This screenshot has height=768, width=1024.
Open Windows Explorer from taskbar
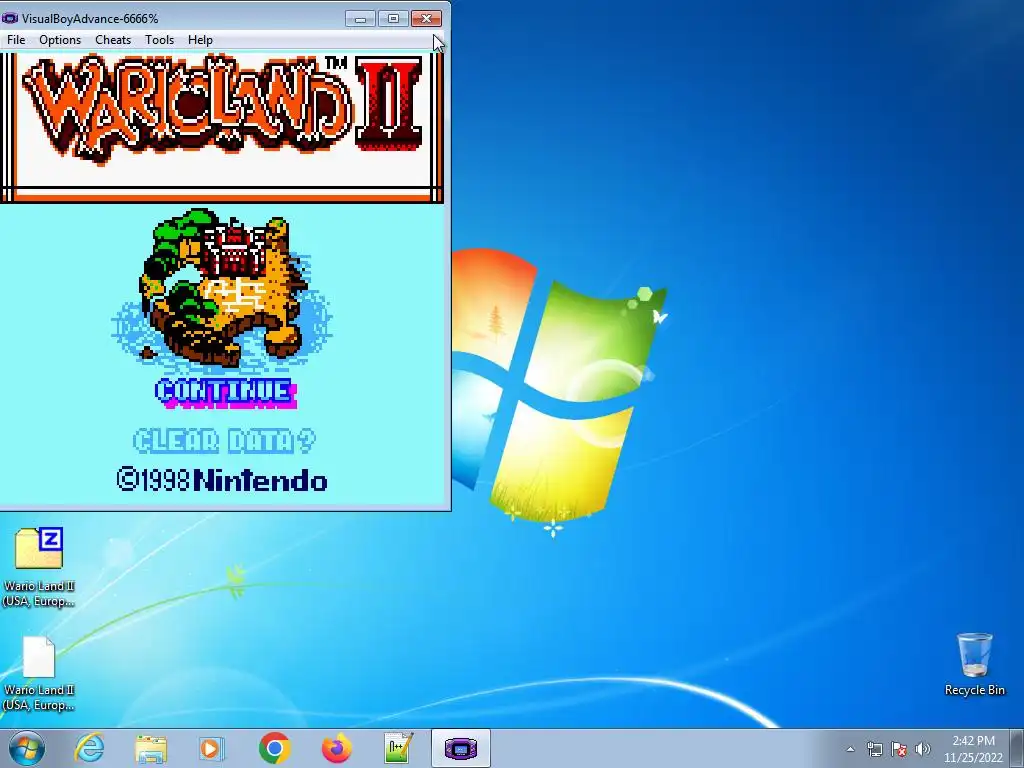coord(151,748)
